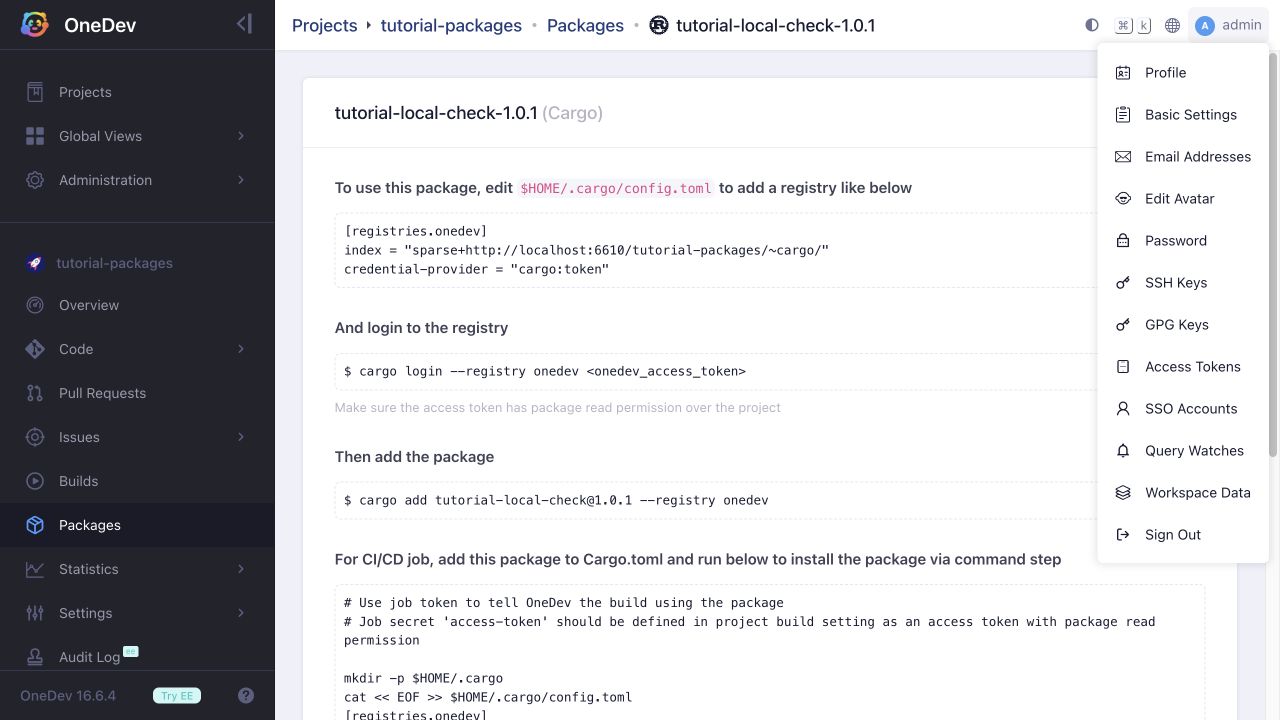The image size is (1280, 720).
Task: Open help via the question mark icon
Action: (246, 696)
